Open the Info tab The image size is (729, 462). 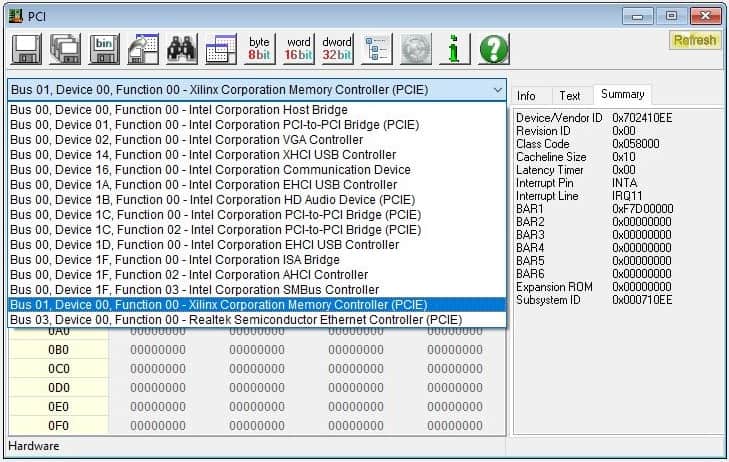pos(526,96)
